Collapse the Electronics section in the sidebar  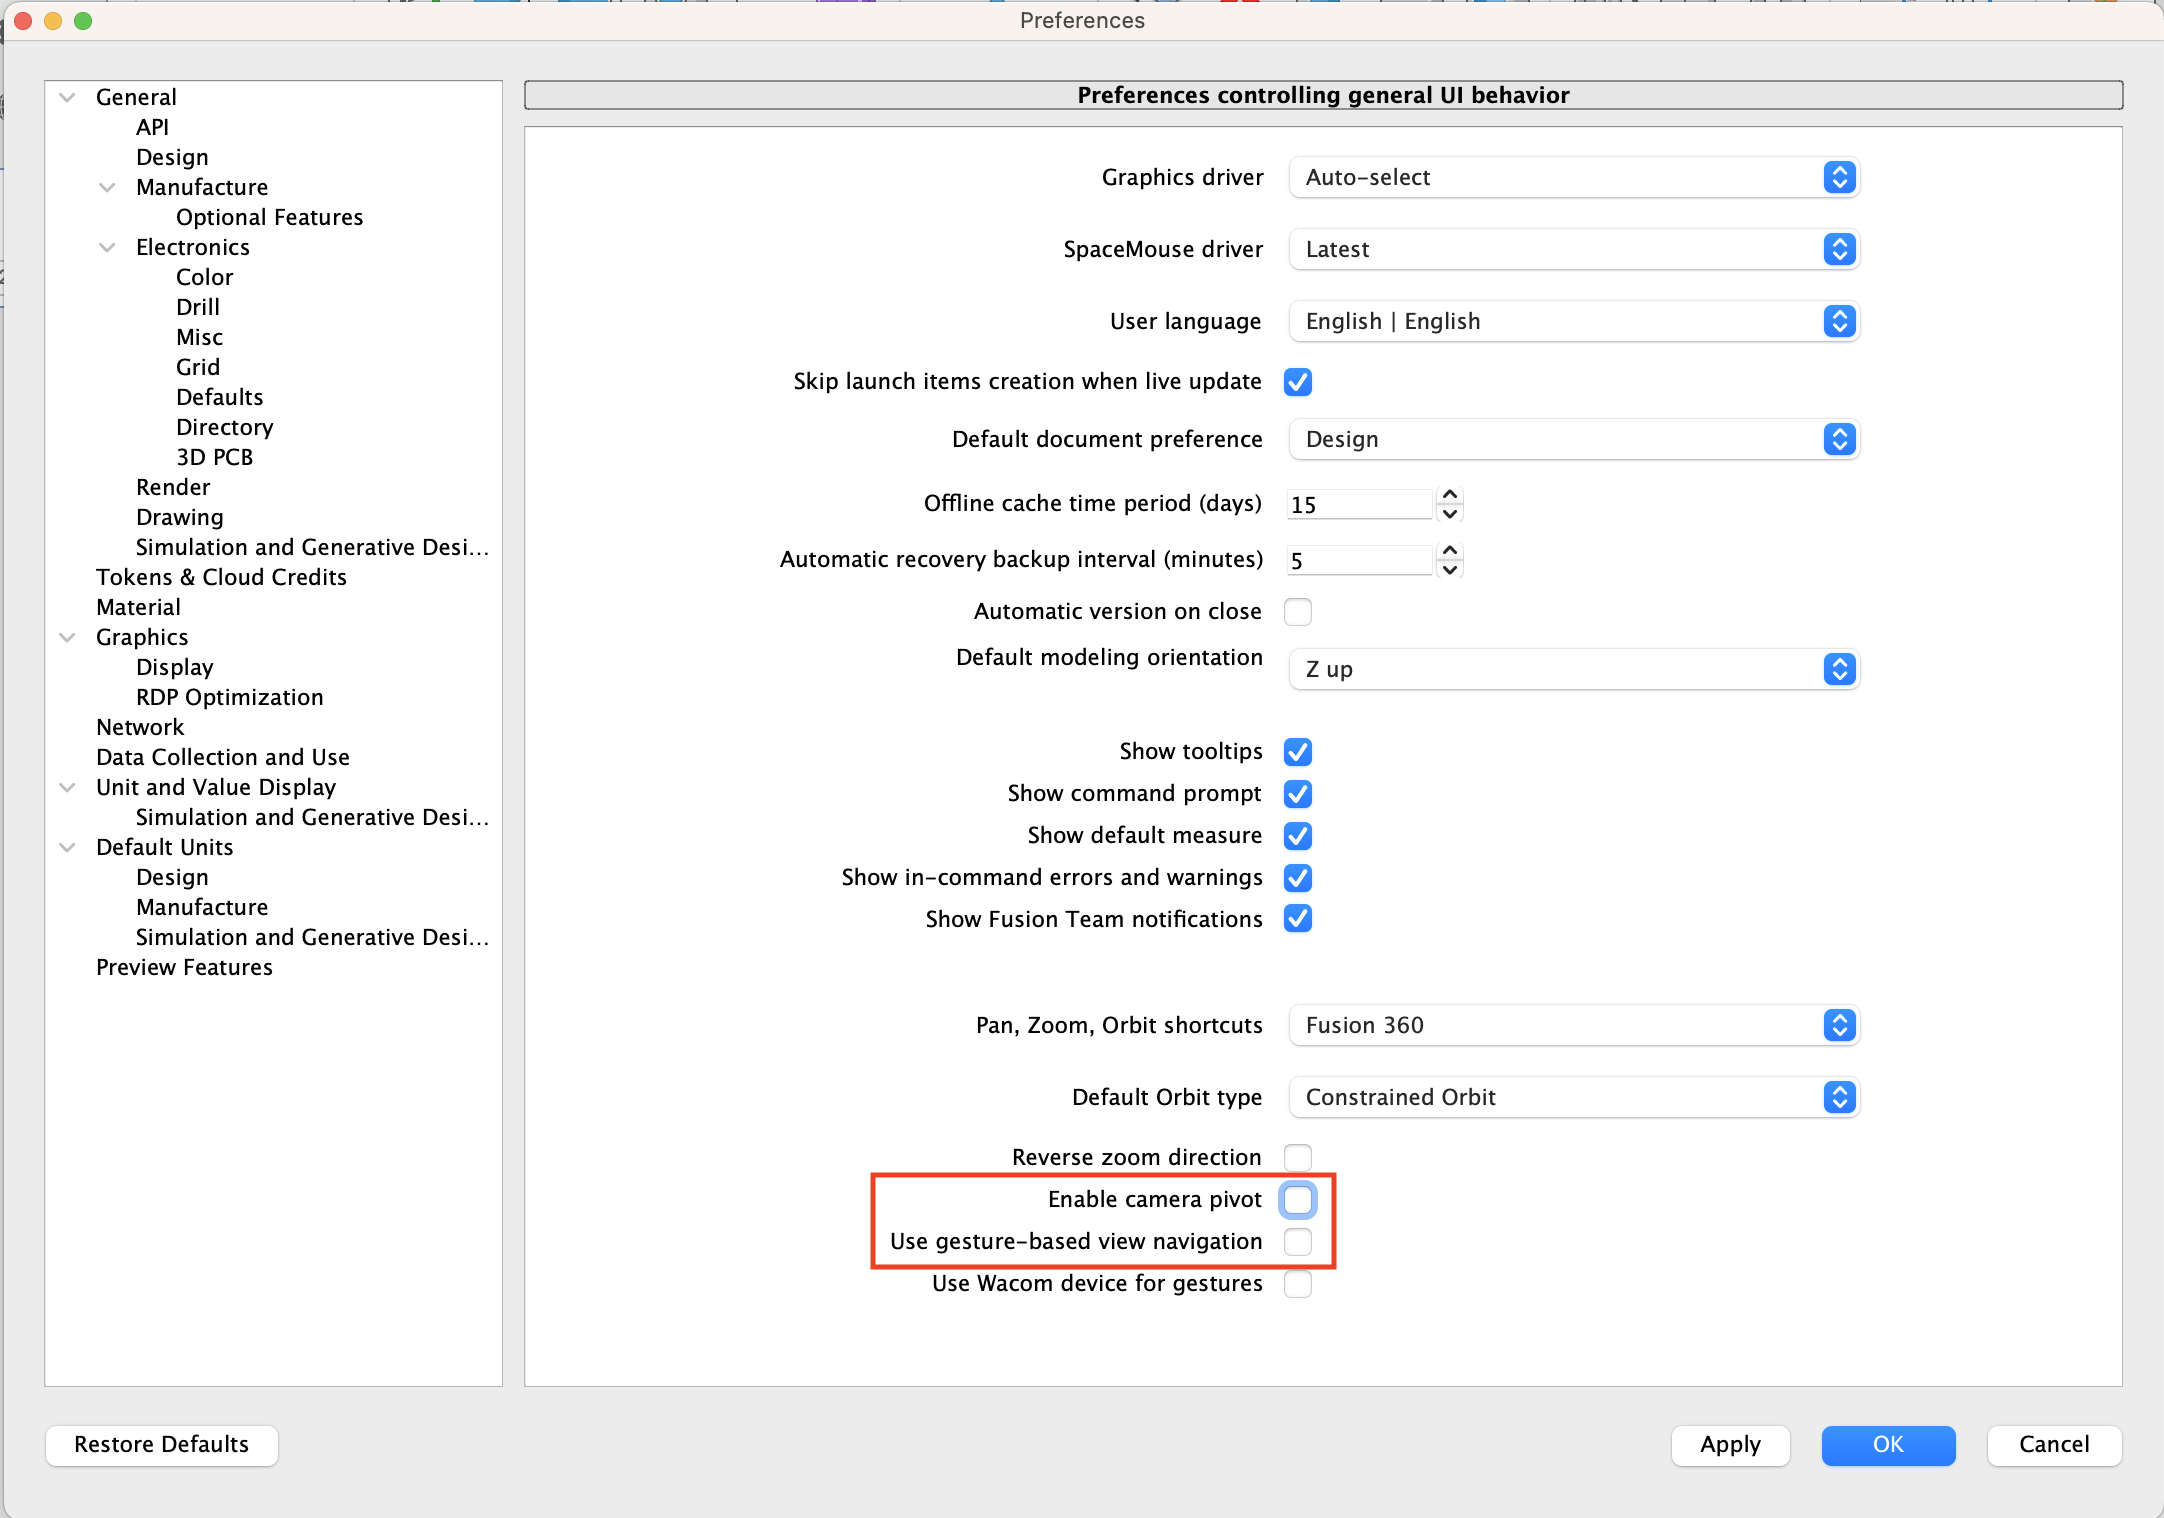(107, 247)
